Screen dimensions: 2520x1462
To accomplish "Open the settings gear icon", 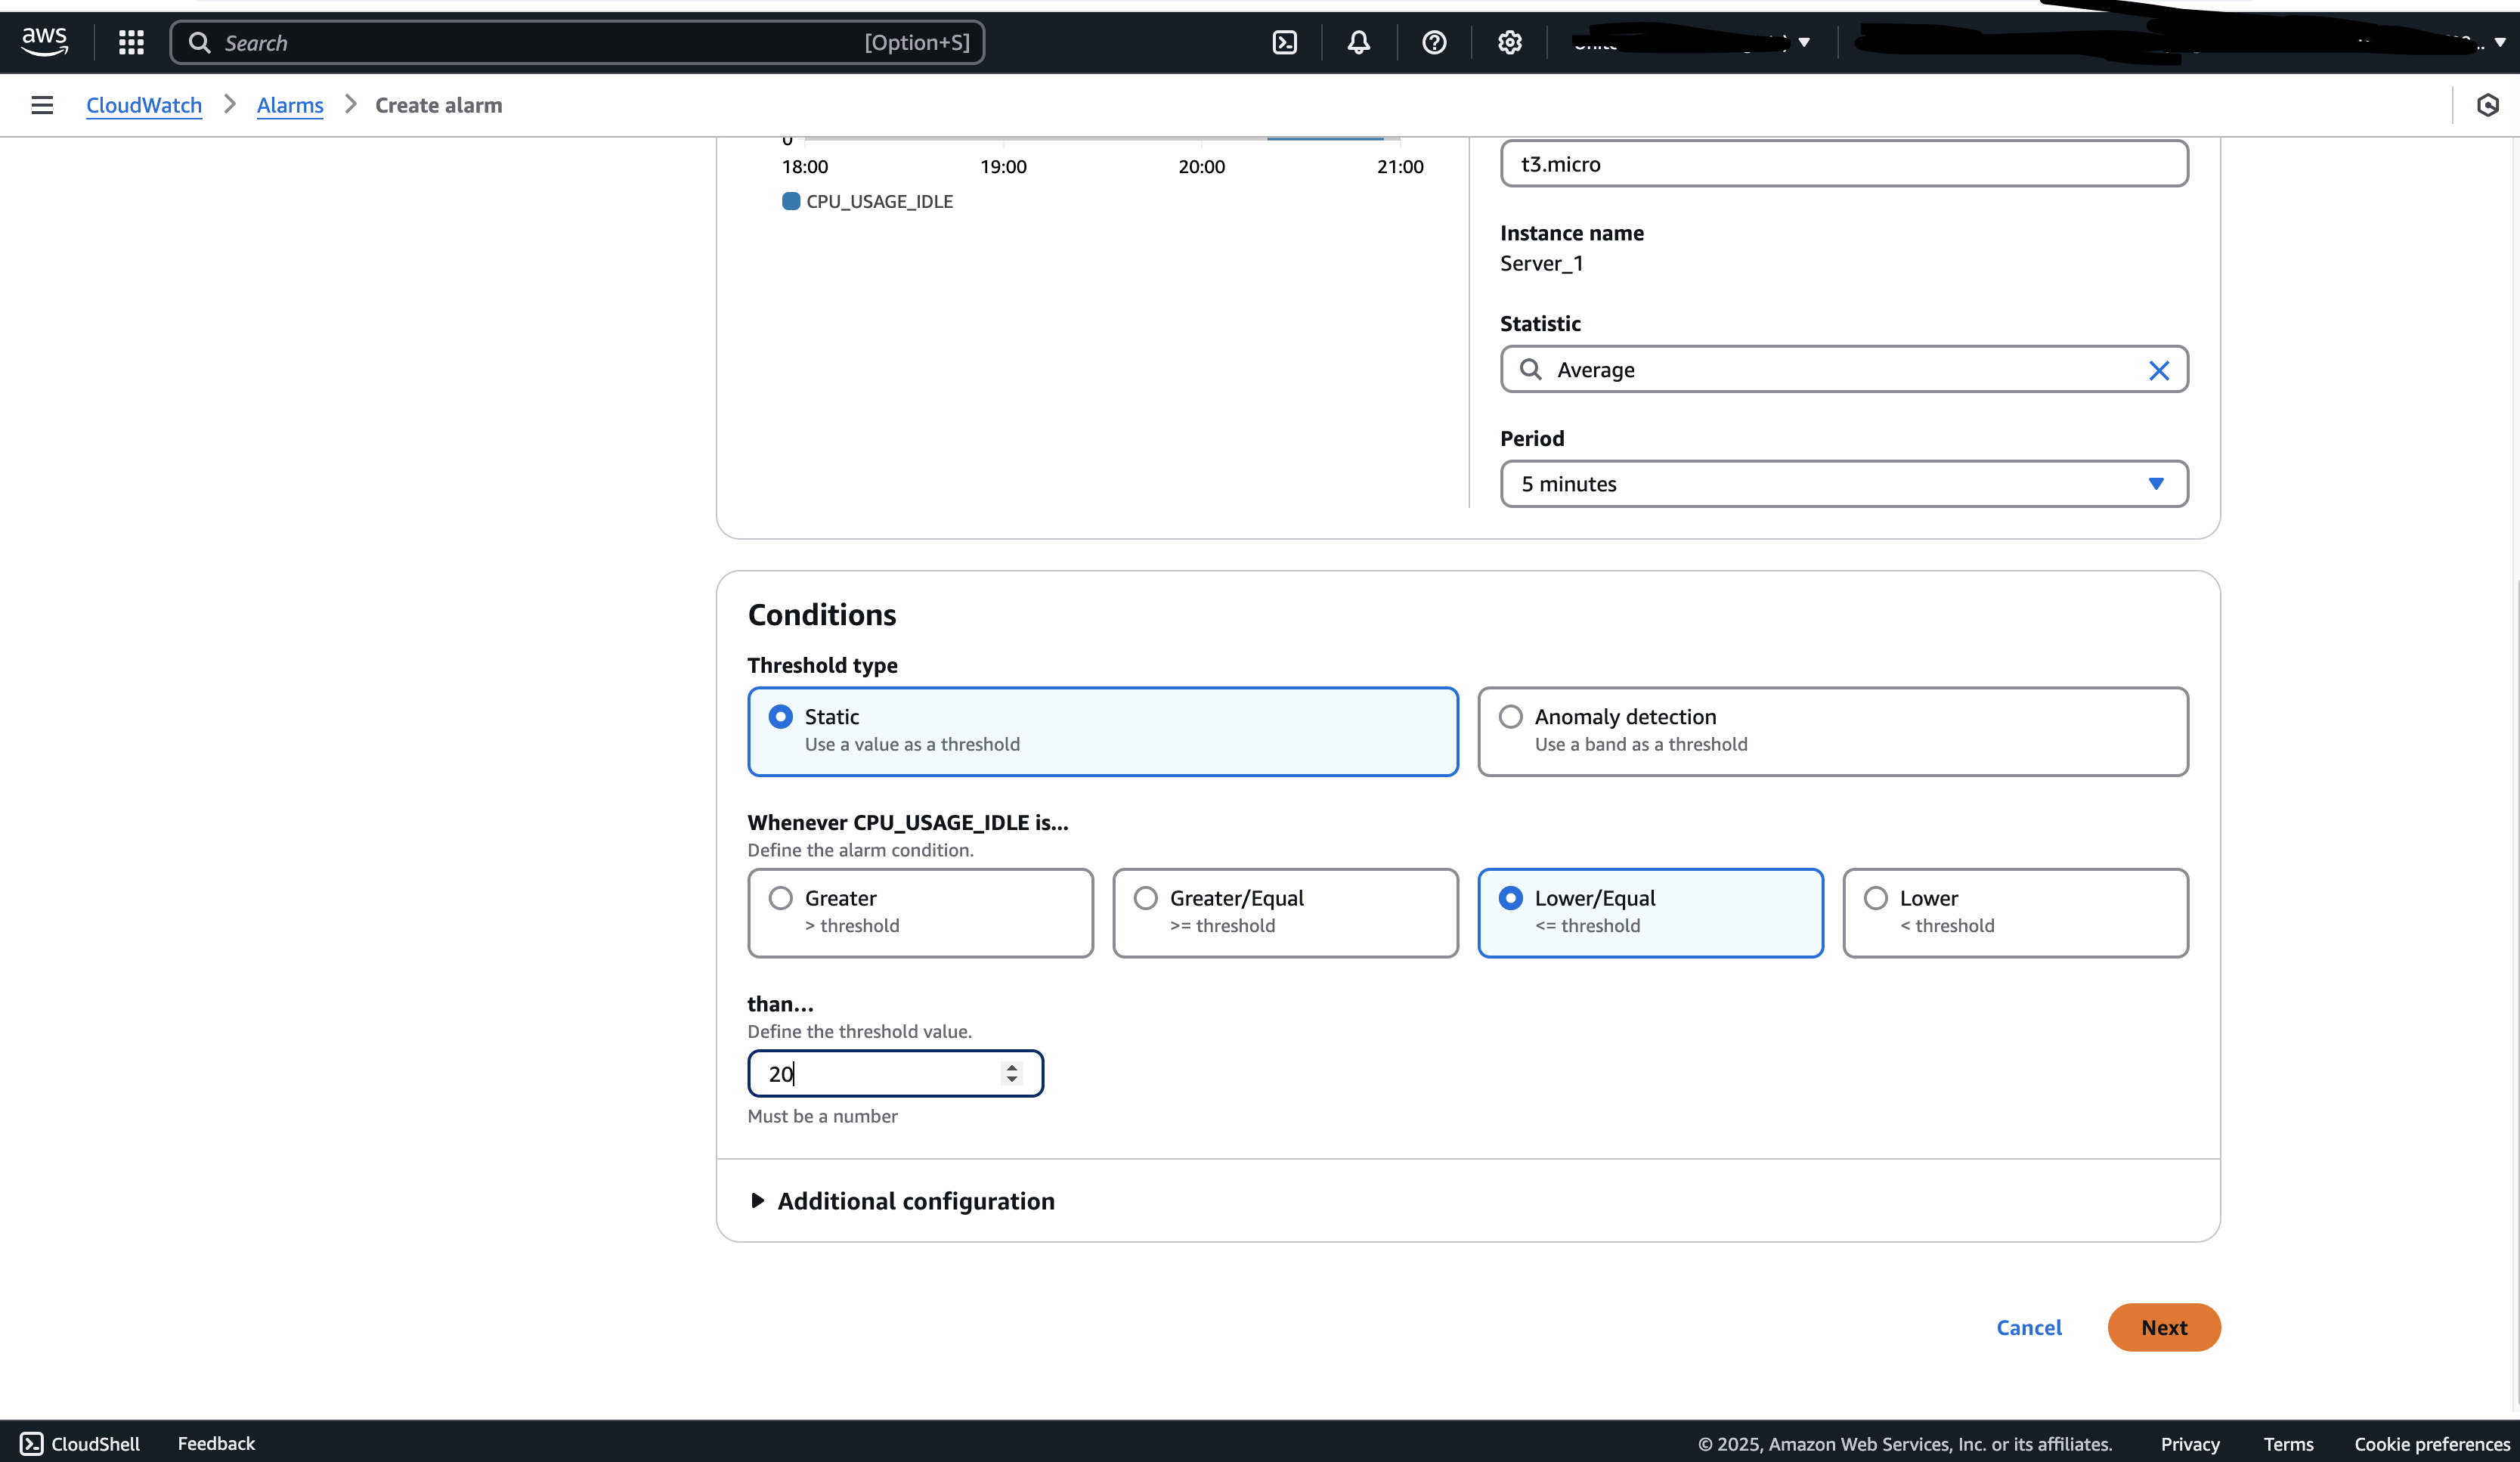I will coord(1510,42).
